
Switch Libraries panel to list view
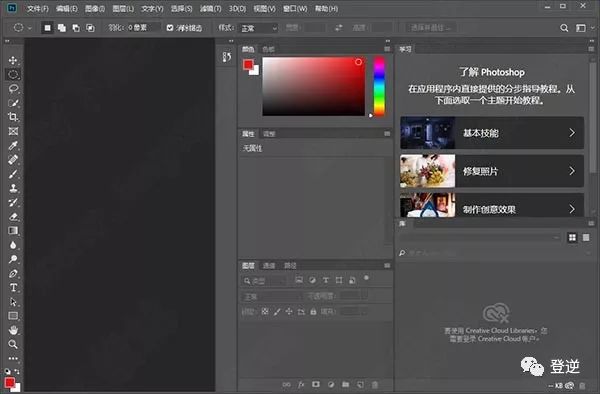(x=586, y=238)
